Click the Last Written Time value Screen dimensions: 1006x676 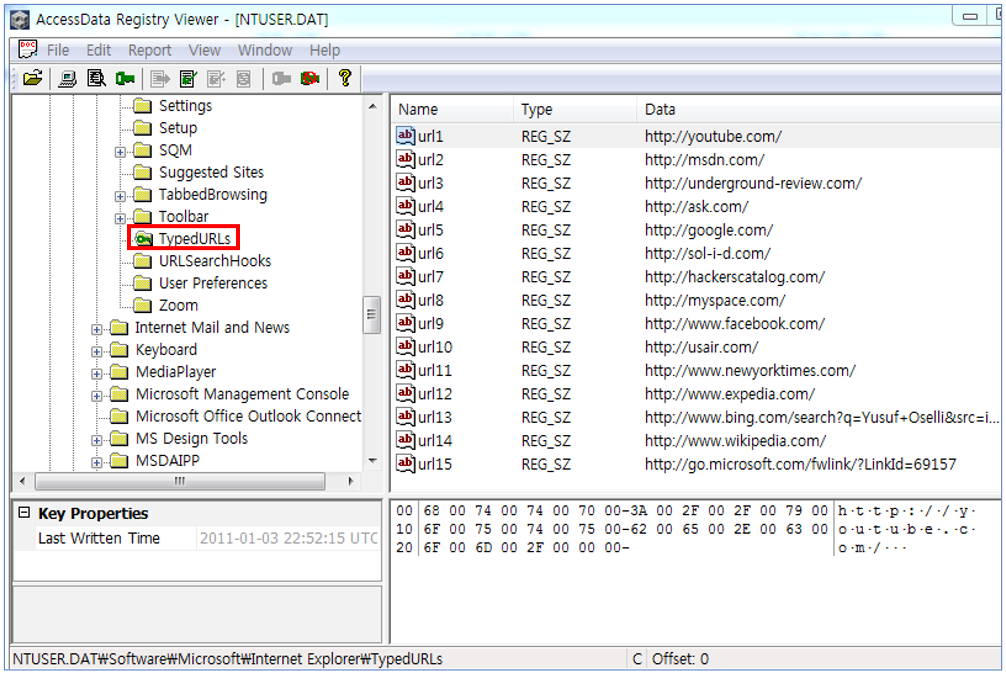(x=289, y=538)
